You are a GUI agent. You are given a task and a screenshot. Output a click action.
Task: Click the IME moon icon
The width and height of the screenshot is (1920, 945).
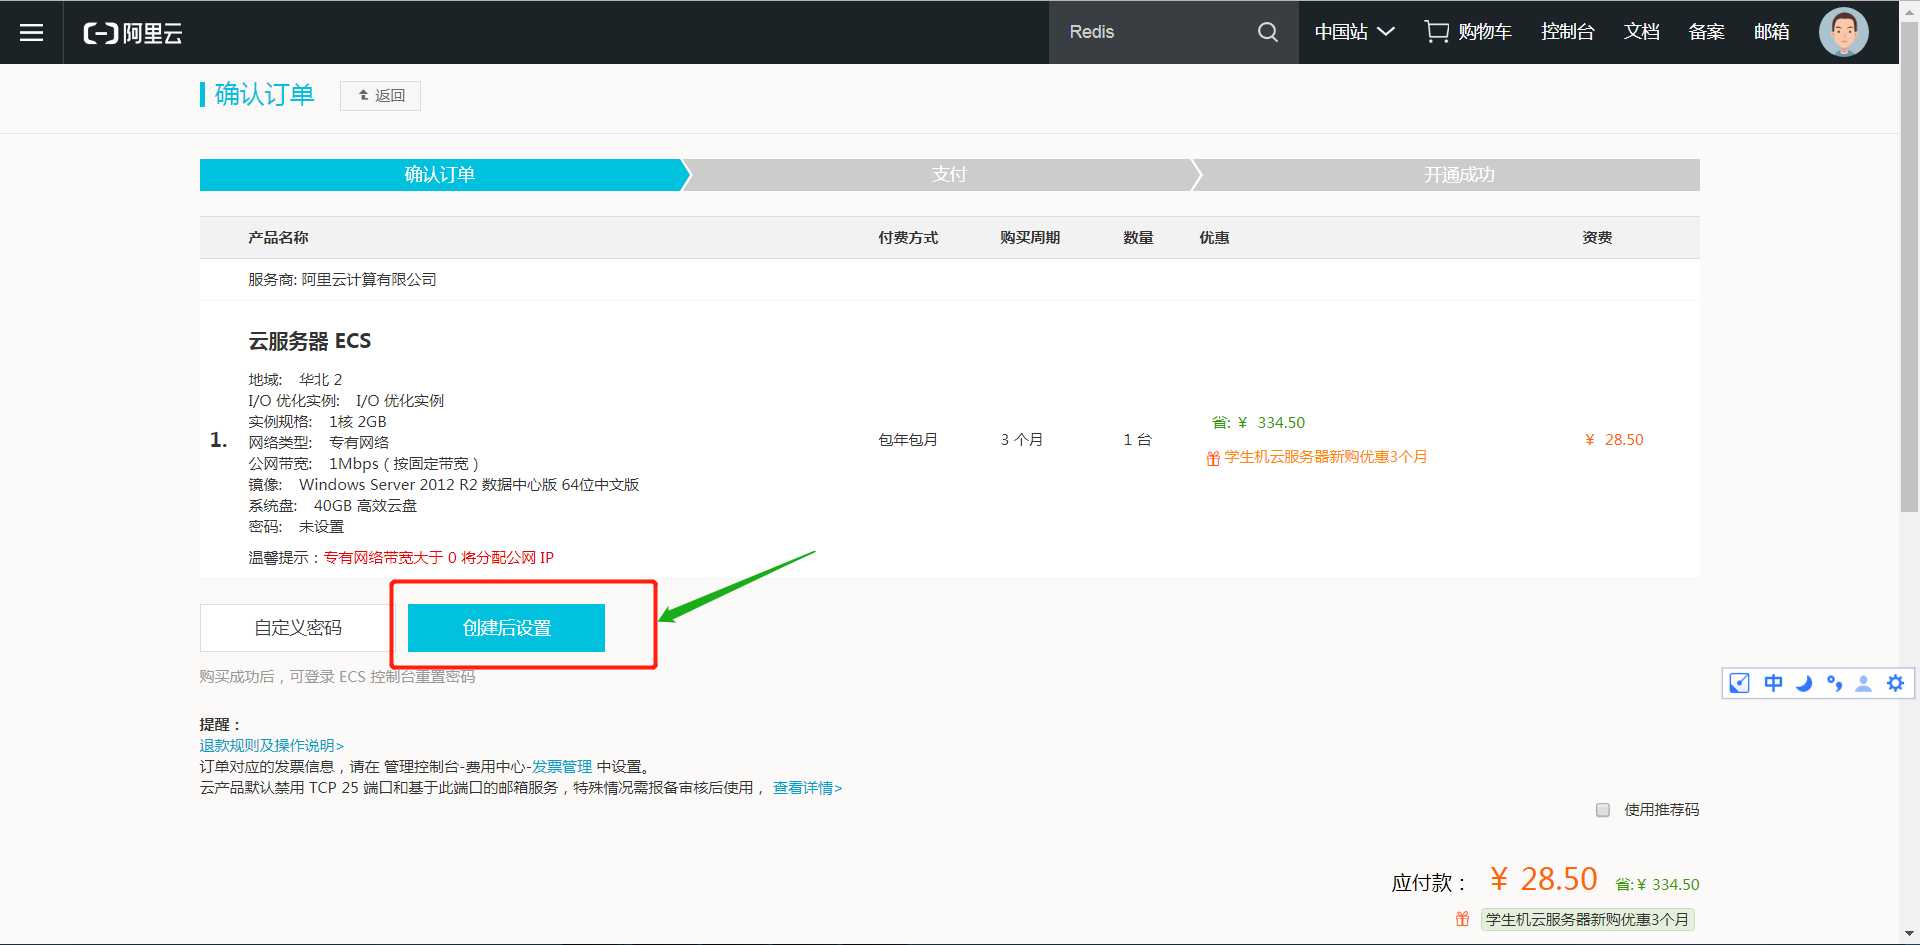click(x=1804, y=684)
